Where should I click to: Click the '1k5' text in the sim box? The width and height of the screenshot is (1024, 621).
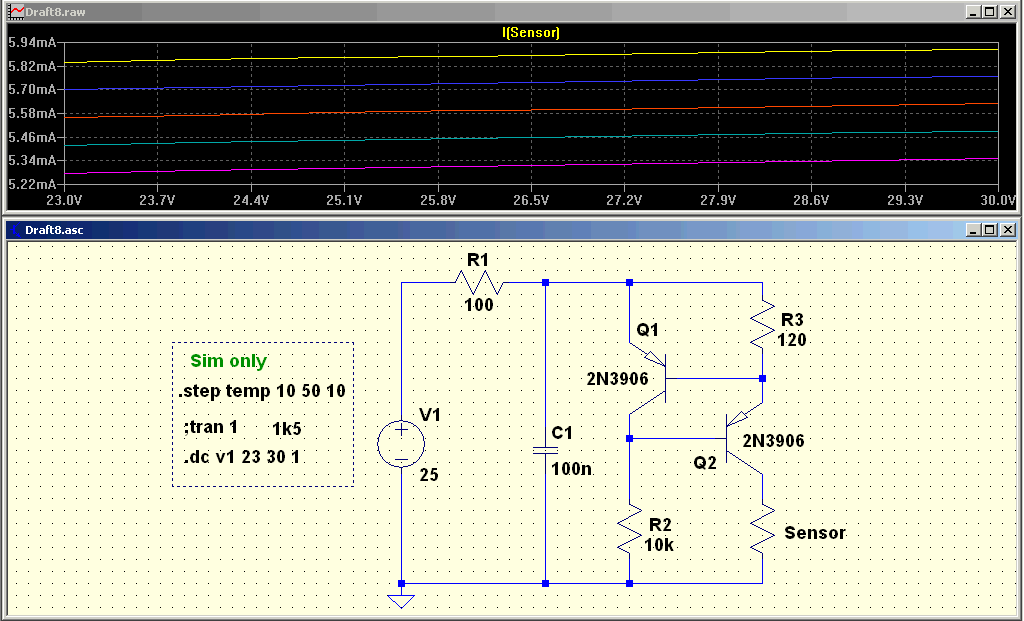[287, 429]
